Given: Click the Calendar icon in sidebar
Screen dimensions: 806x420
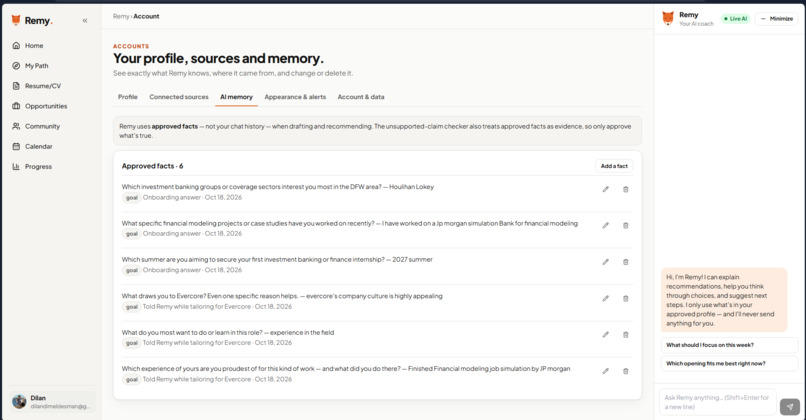Looking at the screenshot, I should (x=16, y=147).
